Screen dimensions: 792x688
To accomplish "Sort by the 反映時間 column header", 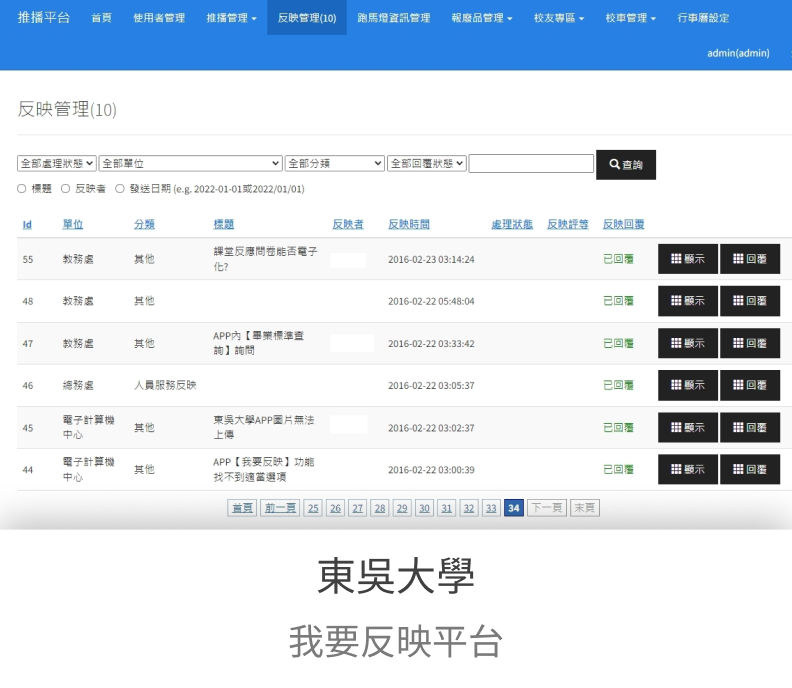I will [409, 224].
